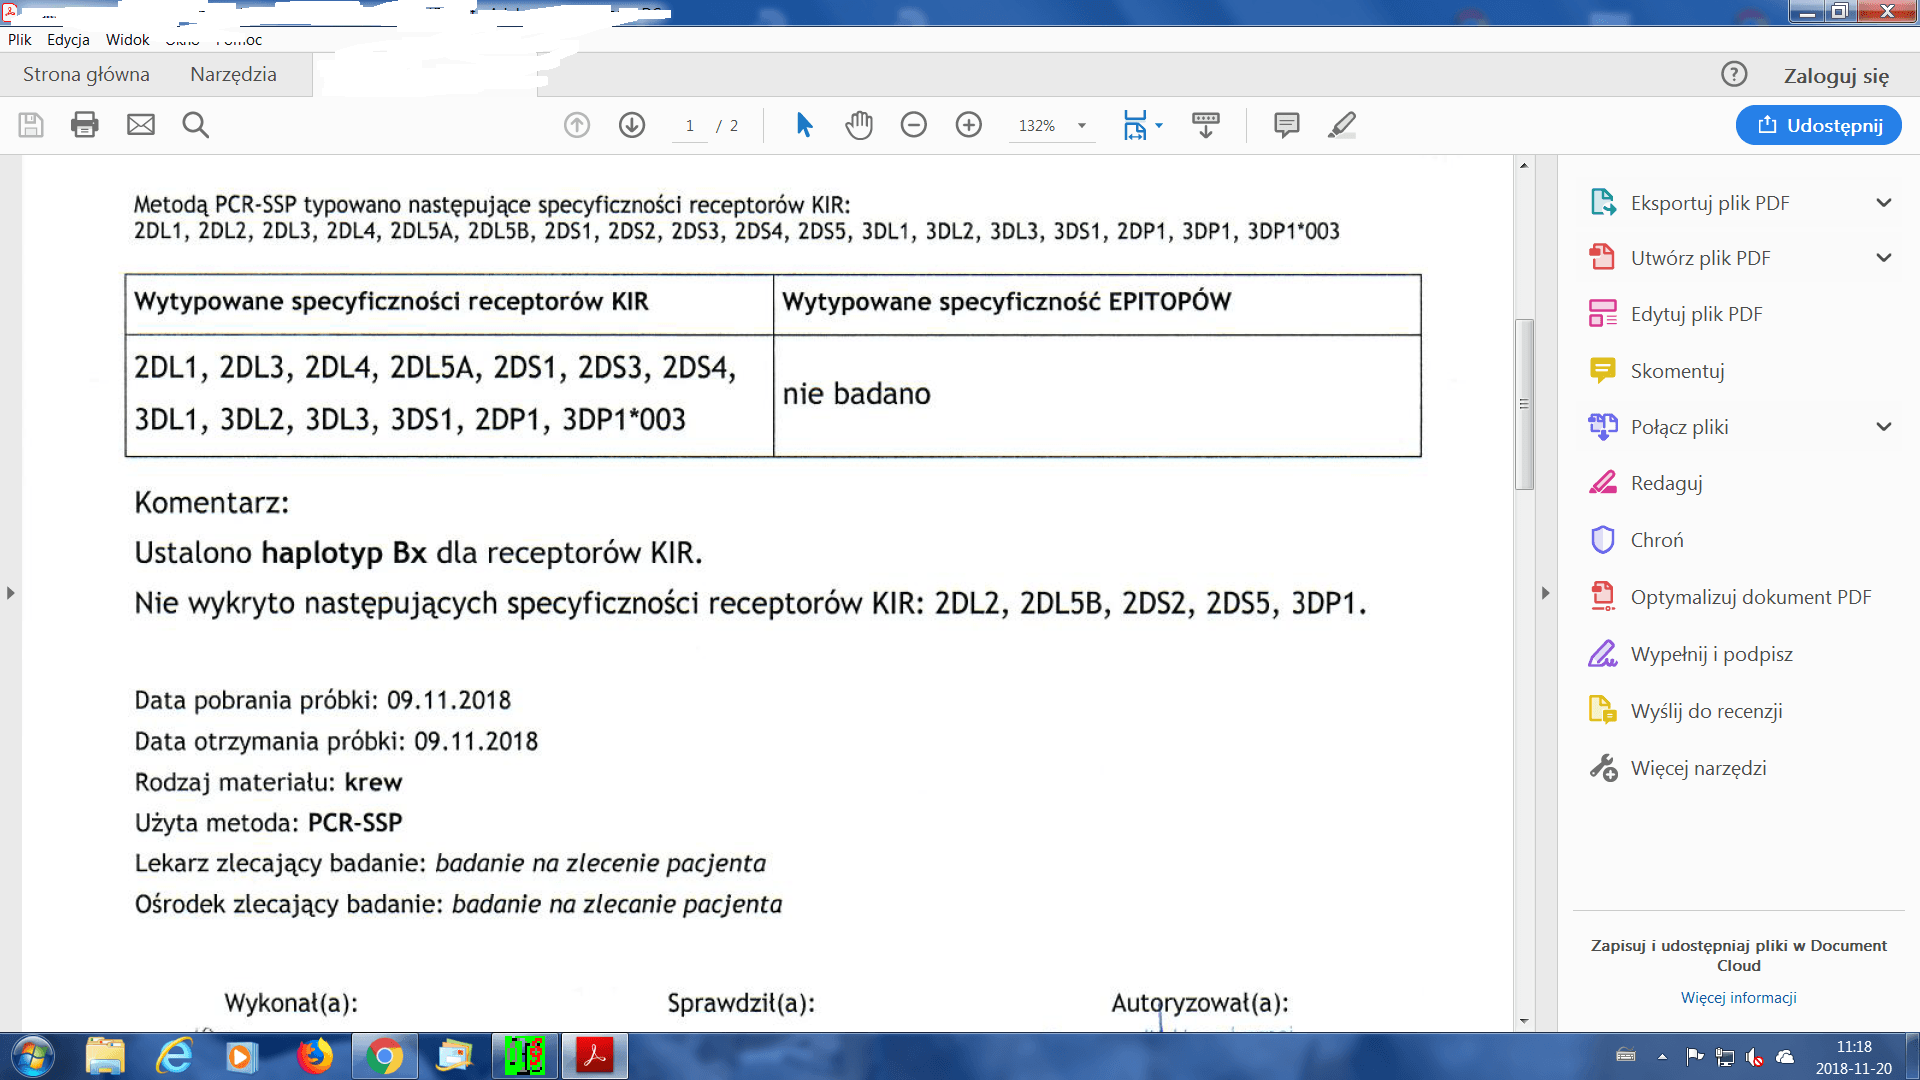The width and height of the screenshot is (1920, 1080).
Task: Add a comment note icon
Action: click(x=1287, y=125)
